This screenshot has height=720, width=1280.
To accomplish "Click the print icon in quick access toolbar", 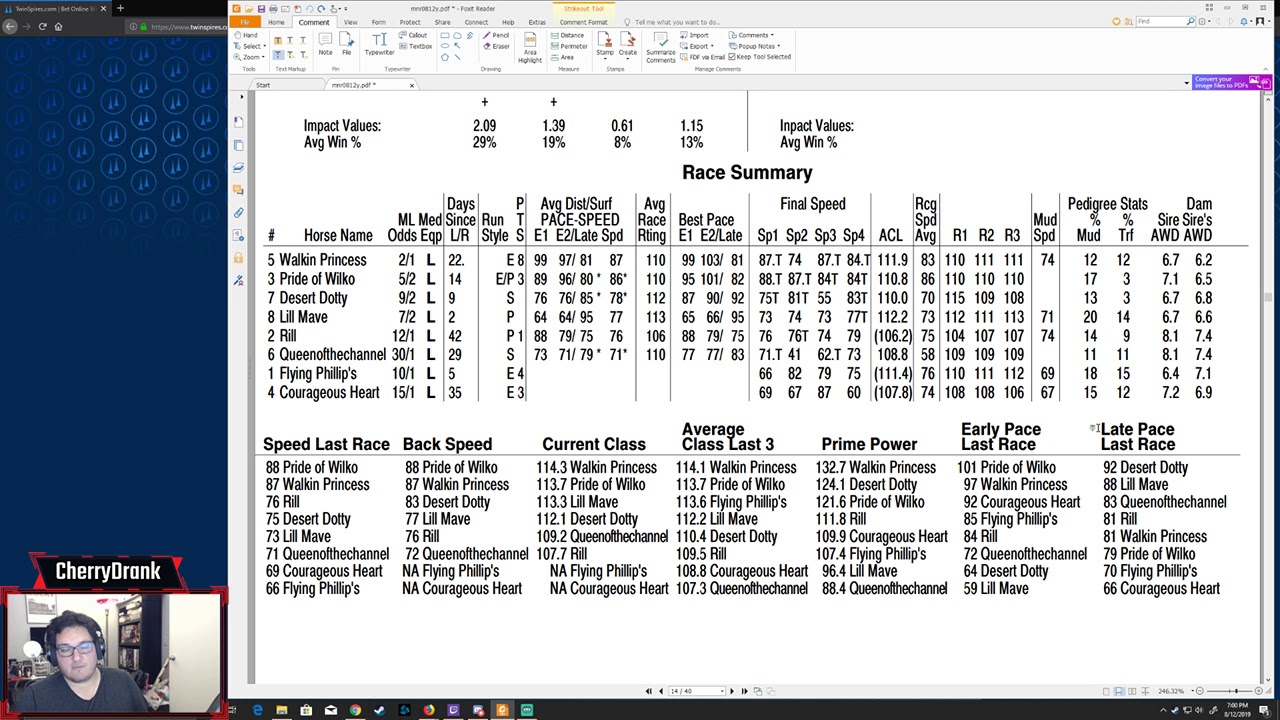I will [273, 8].
